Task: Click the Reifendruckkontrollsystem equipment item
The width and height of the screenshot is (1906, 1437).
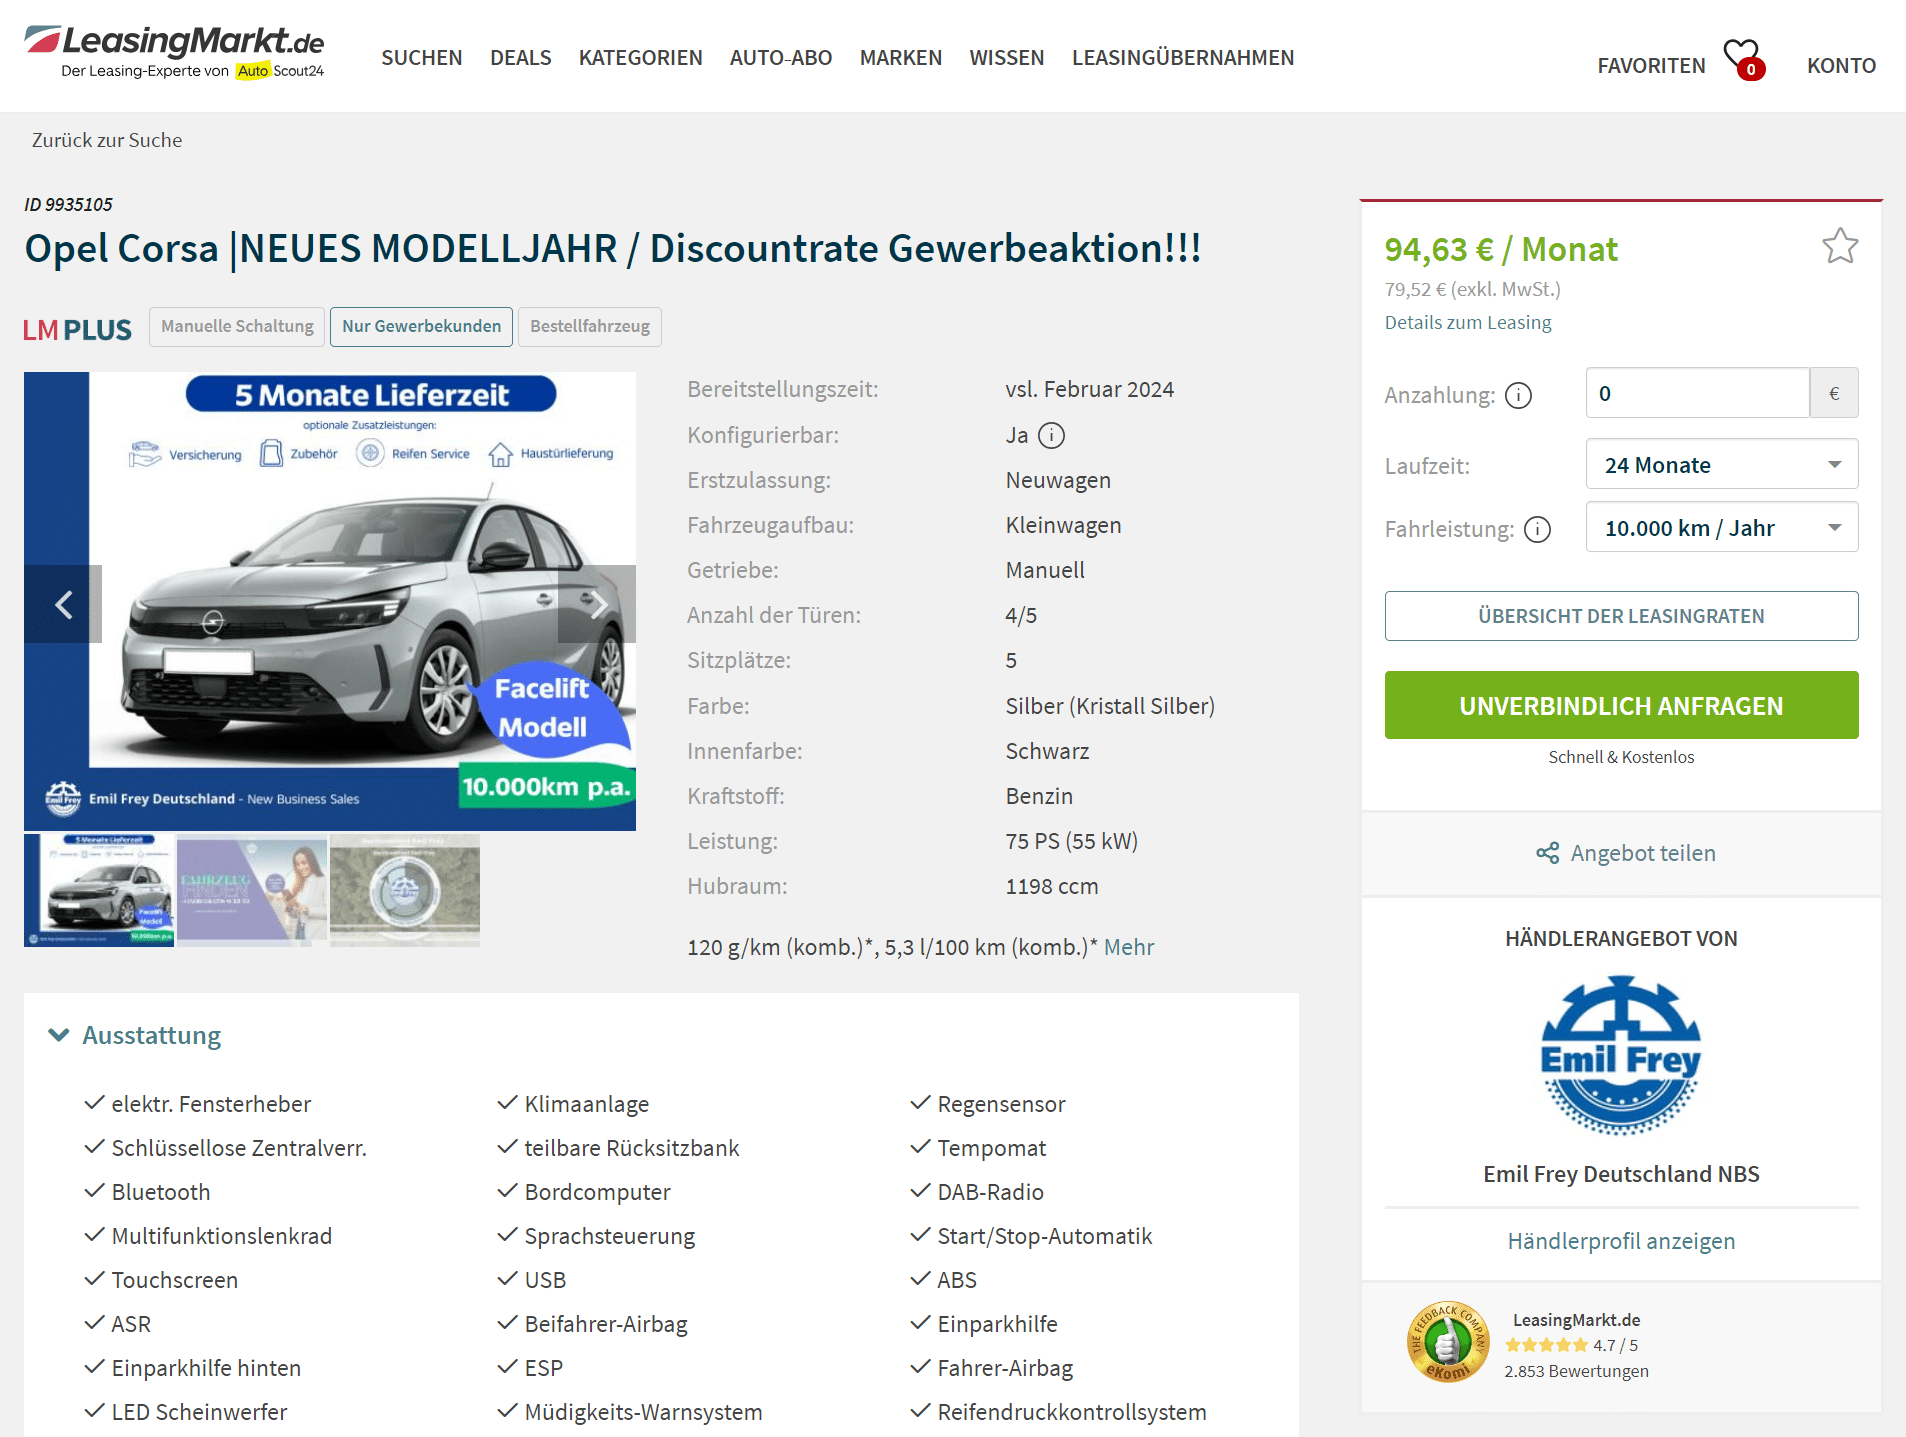Action: tap(1071, 1412)
